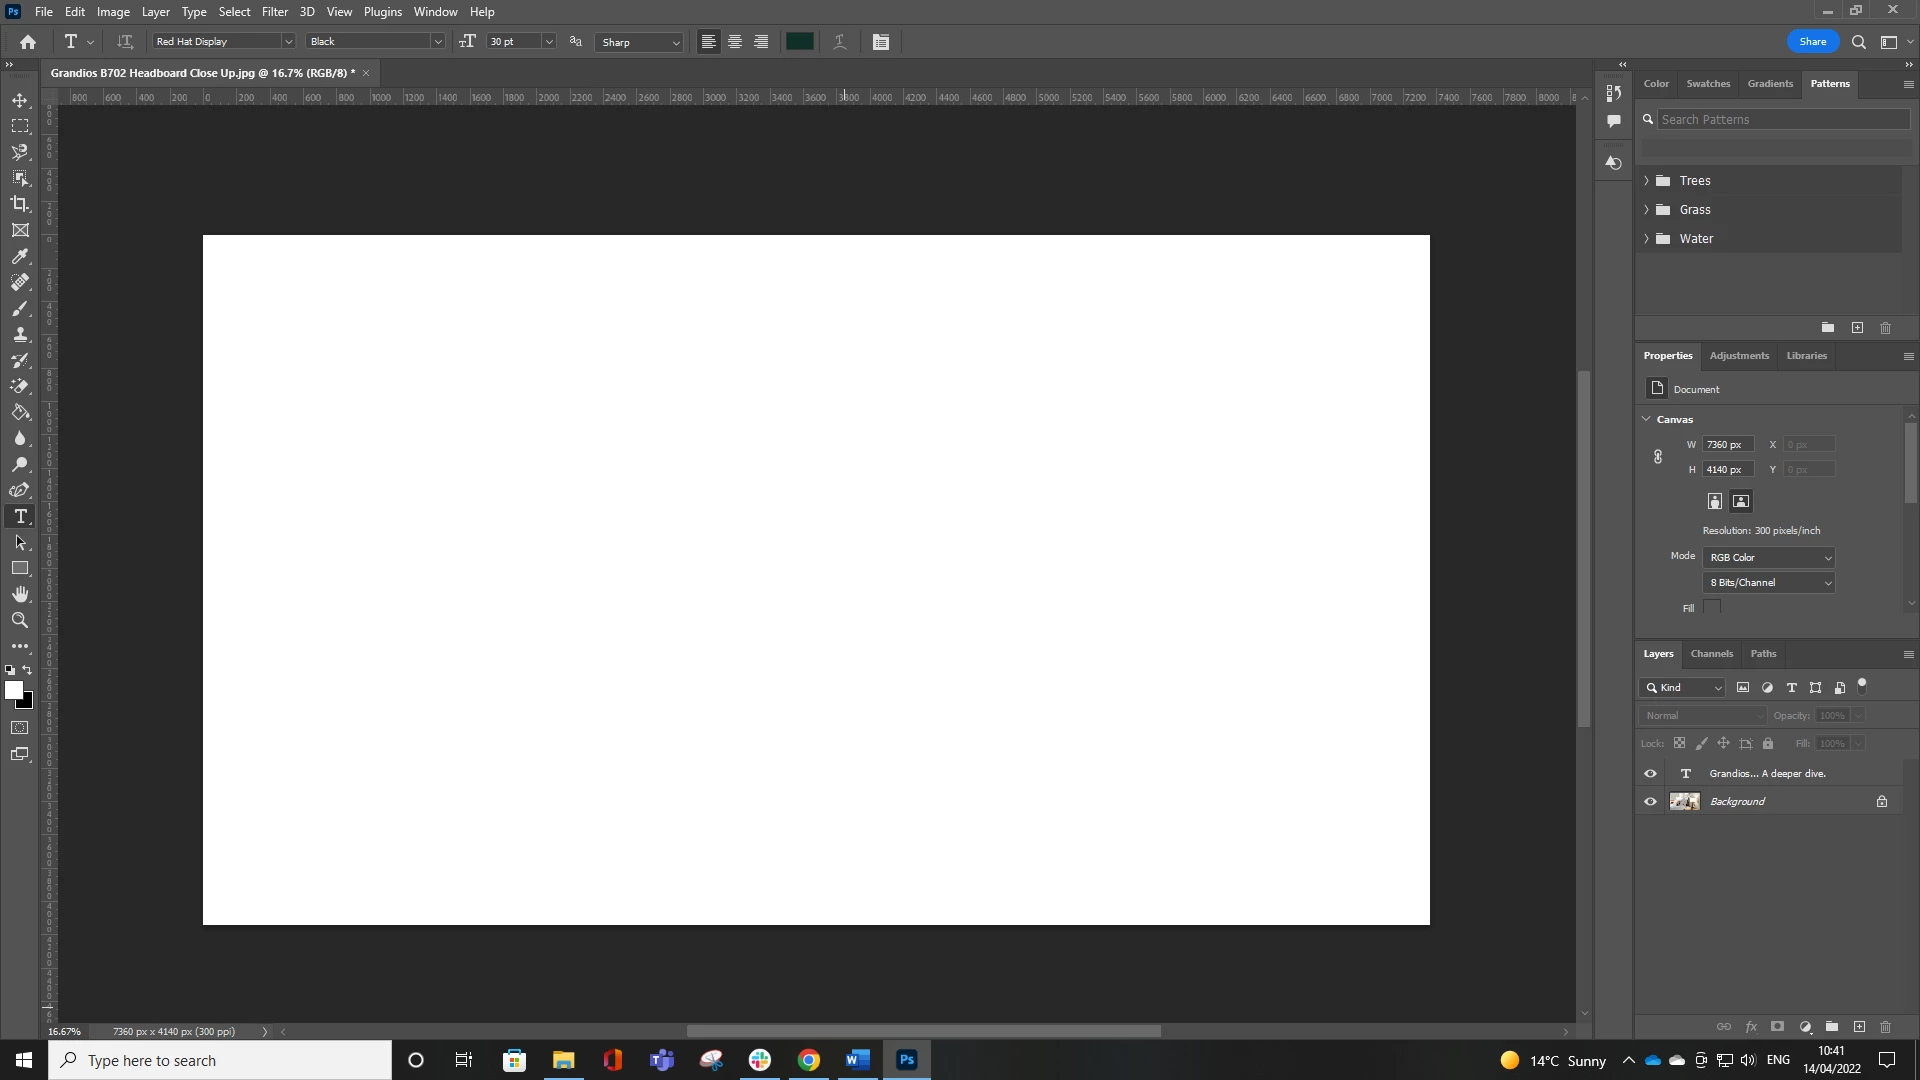Select the Move tool
The image size is (1920, 1080).
[x=20, y=101]
